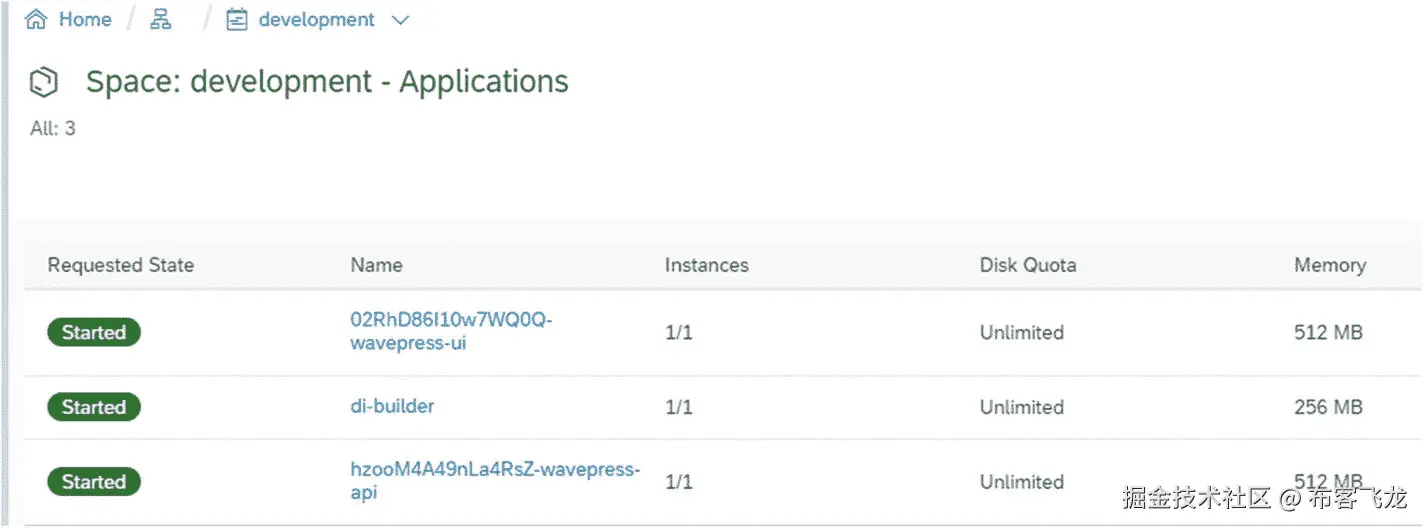Viewport: 1425px width, 529px height.
Task: Click the space icon beside development breadcrumb
Action: [236, 20]
